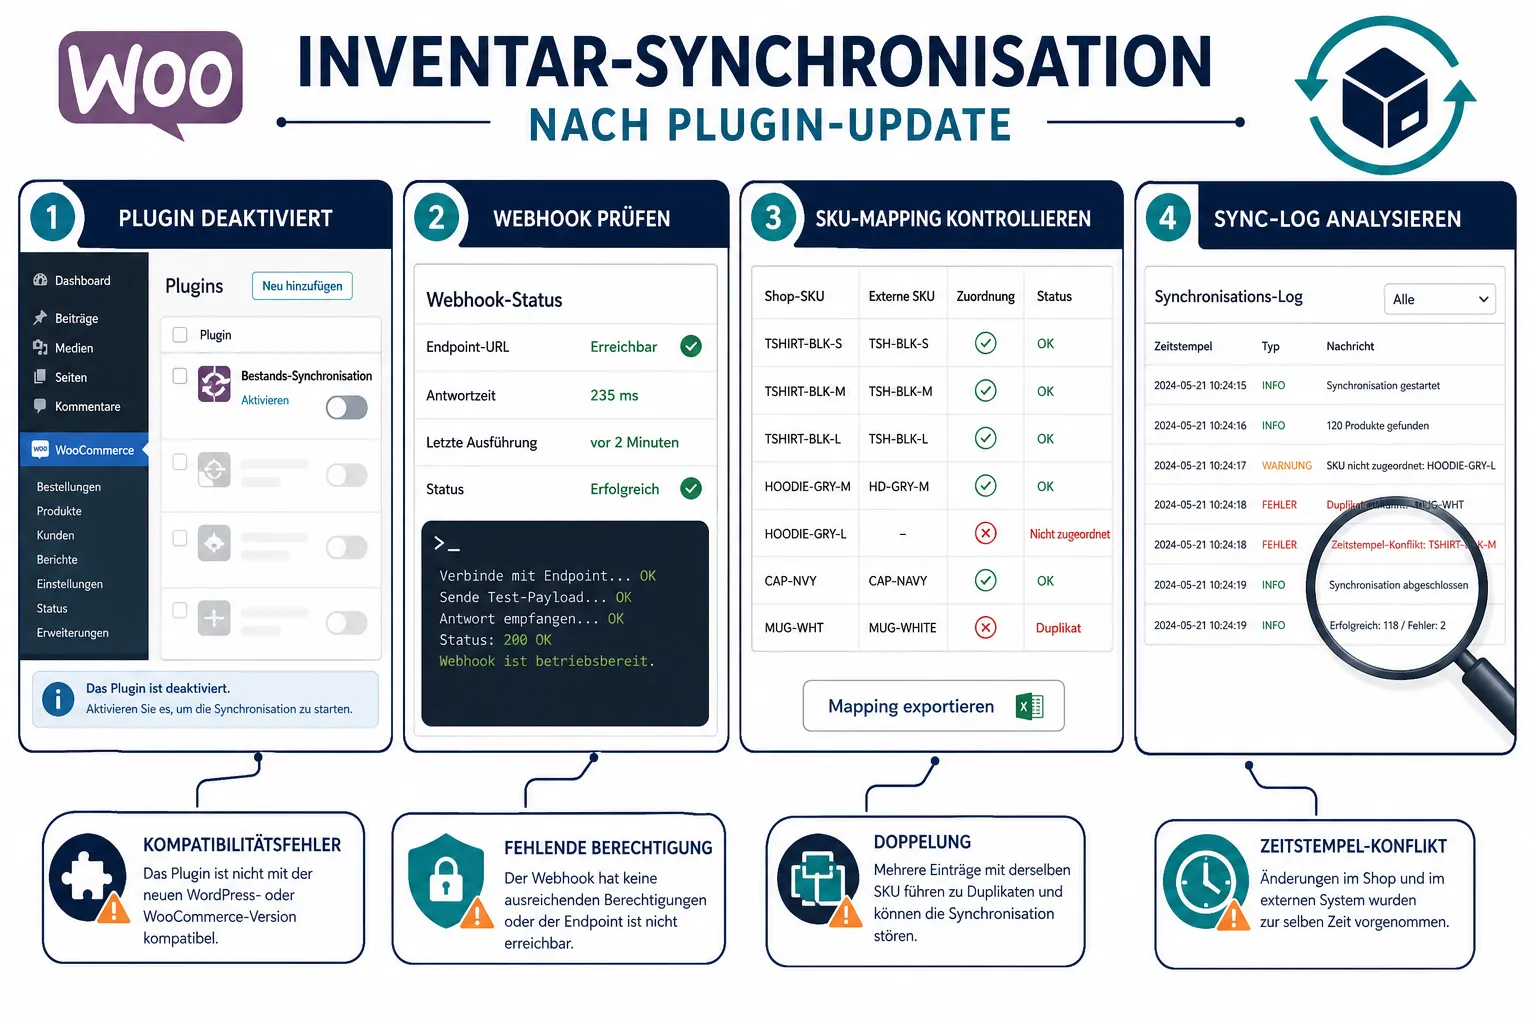Click the log message "120 Produkte gefunden"

1378,426
